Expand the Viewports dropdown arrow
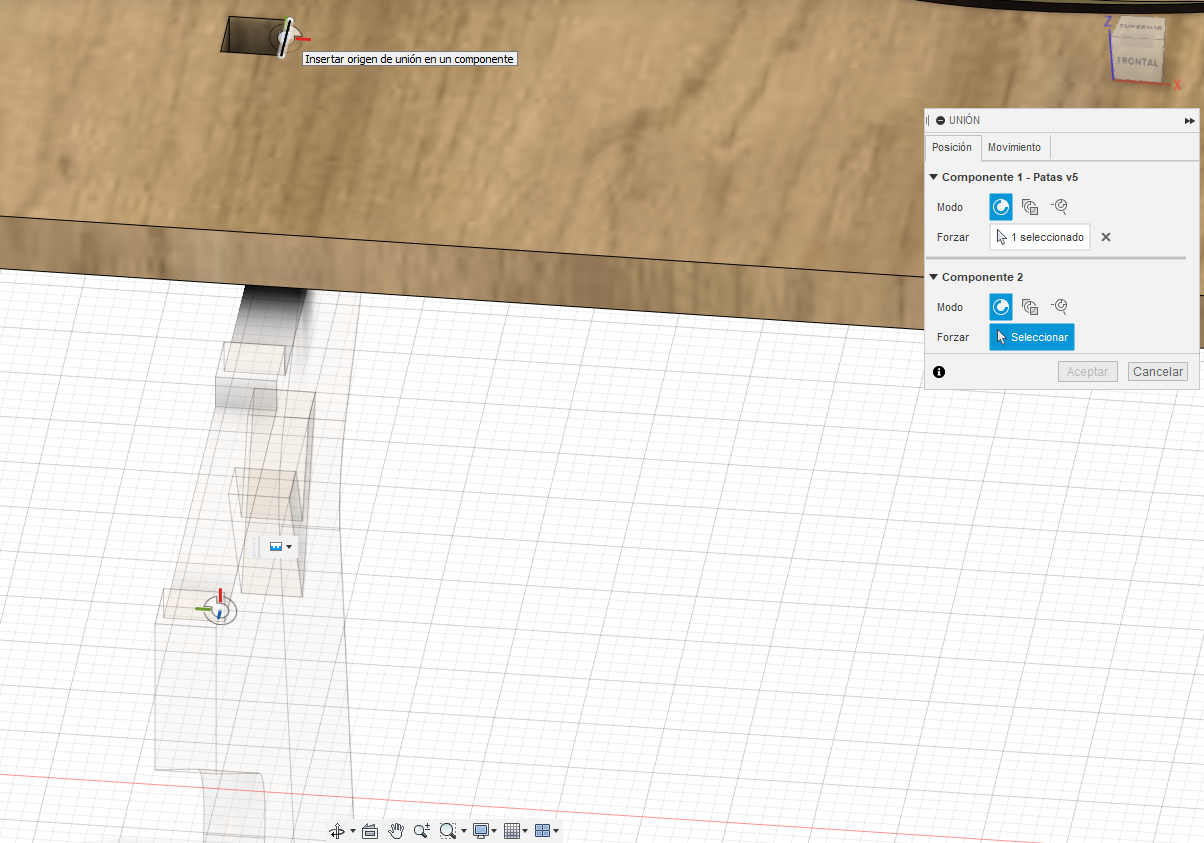The width and height of the screenshot is (1204, 843). tap(555, 832)
